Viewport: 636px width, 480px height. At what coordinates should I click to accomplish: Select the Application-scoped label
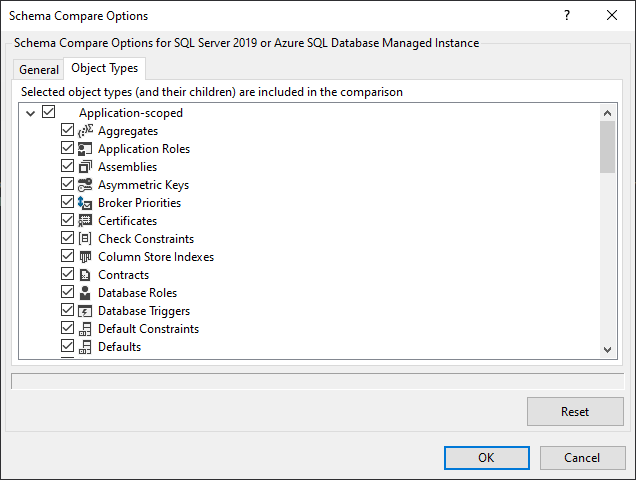pyautogui.click(x=131, y=113)
